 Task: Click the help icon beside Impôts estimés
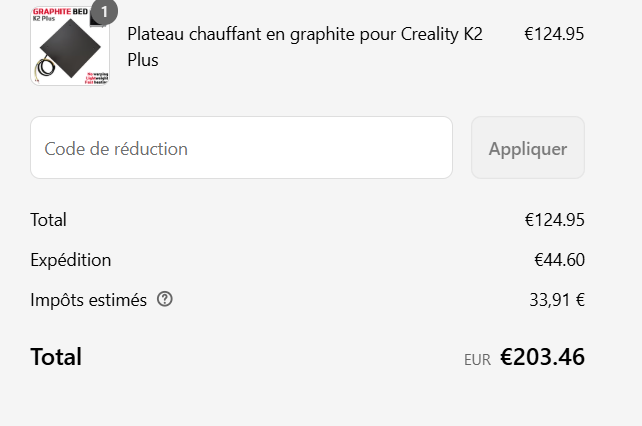[x=165, y=299]
